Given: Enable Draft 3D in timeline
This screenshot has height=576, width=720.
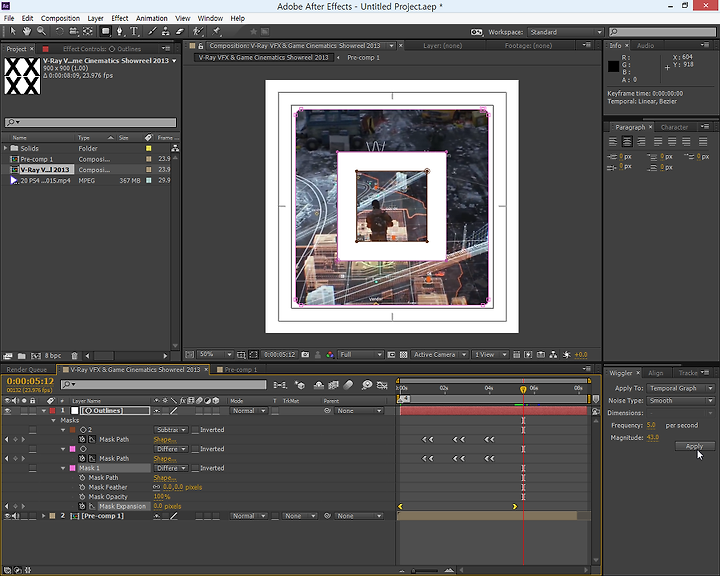Looking at the screenshot, I should point(300,385).
